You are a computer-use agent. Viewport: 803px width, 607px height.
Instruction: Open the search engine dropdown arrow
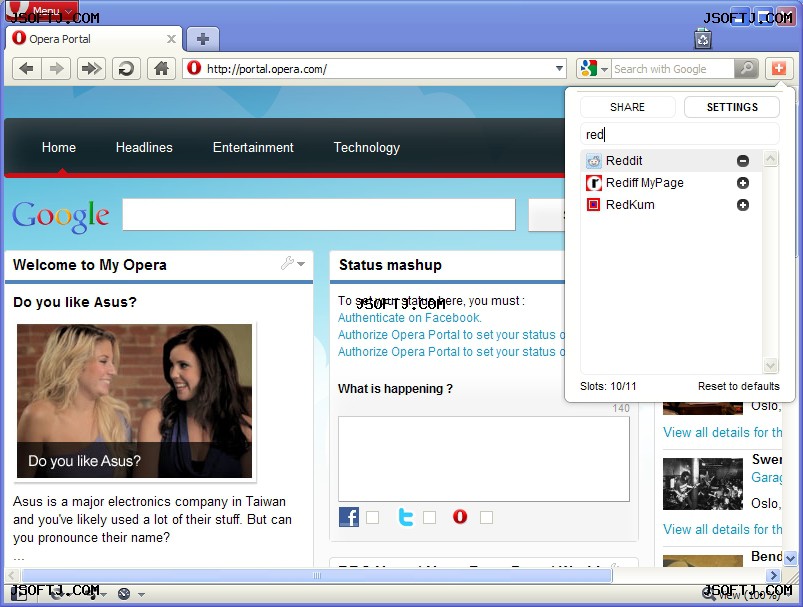pos(604,69)
